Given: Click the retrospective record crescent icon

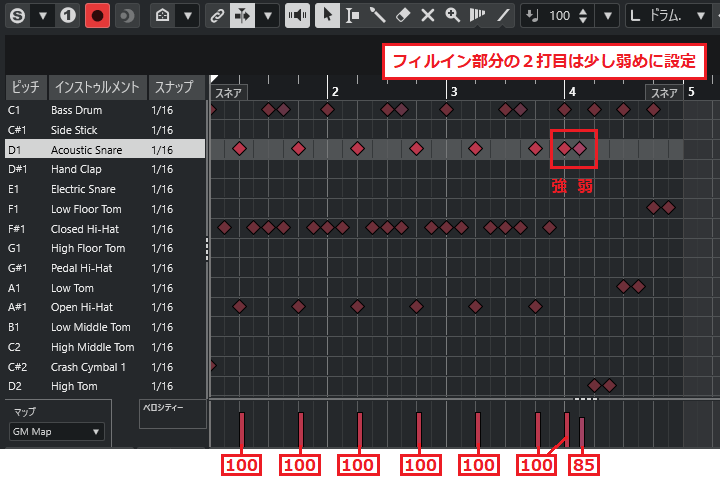Looking at the screenshot, I should pyautogui.click(x=127, y=16).
